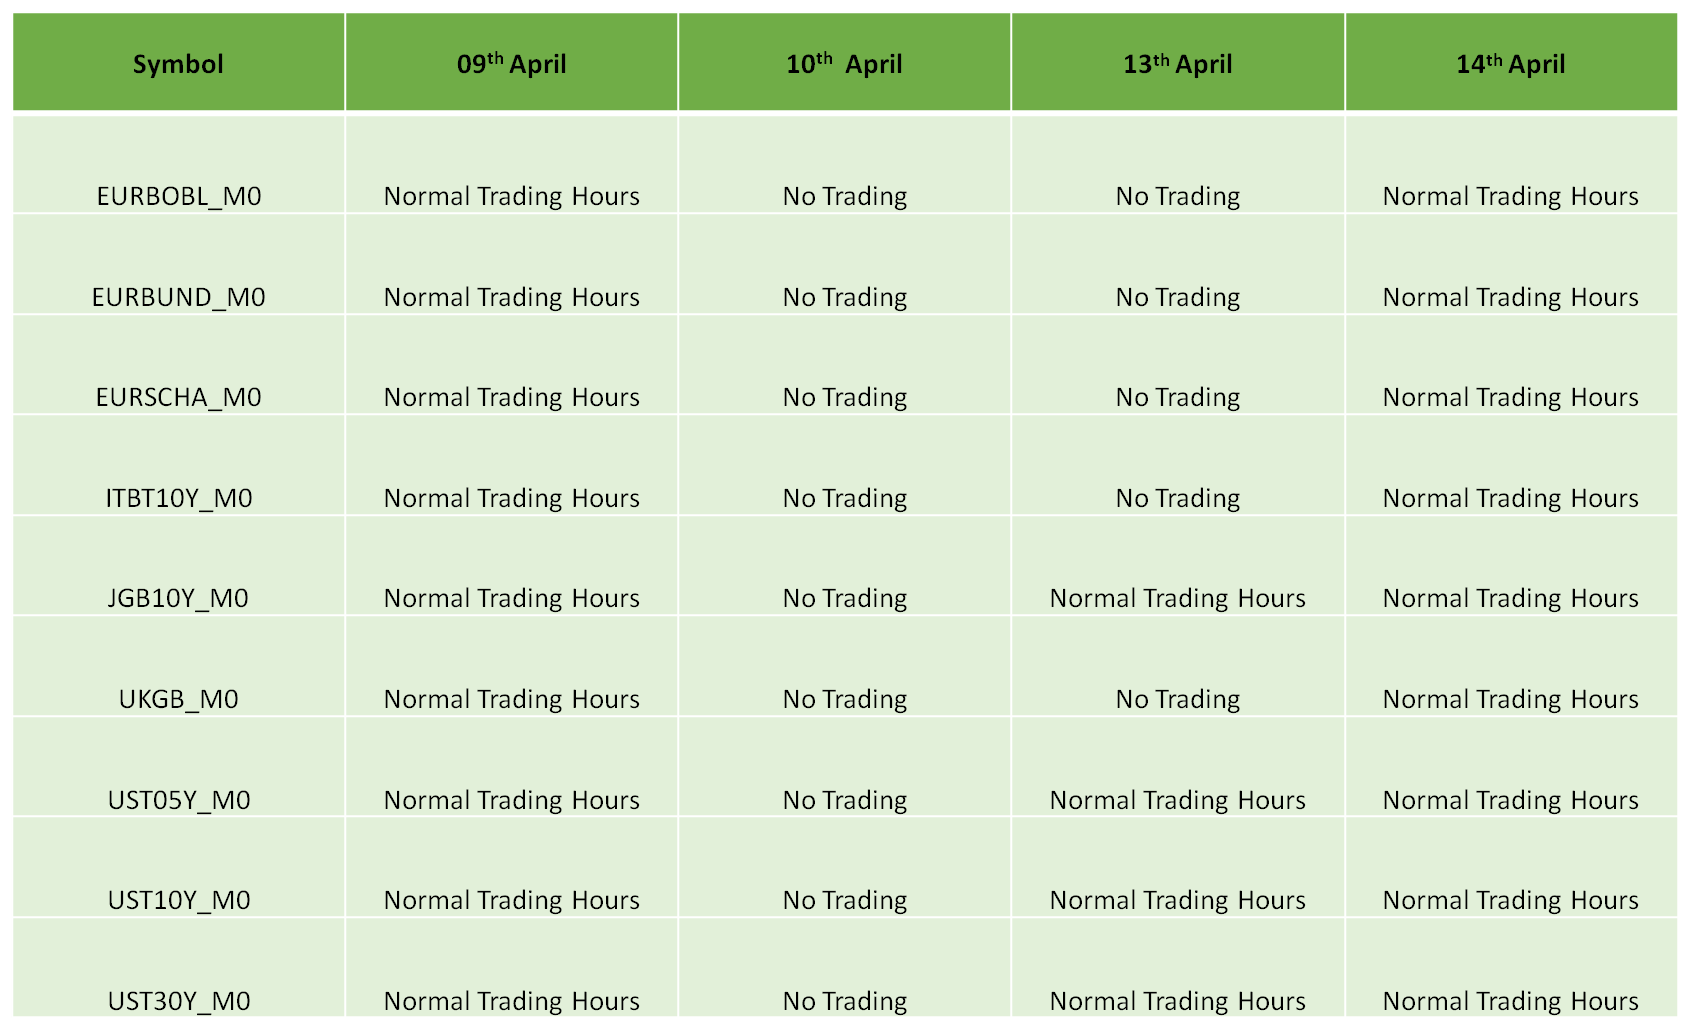Click JGB10Y_M0 13th April Normal Trading Hours
1690x1030 pixels.
pyautogui.click(x=1178, y=566)
